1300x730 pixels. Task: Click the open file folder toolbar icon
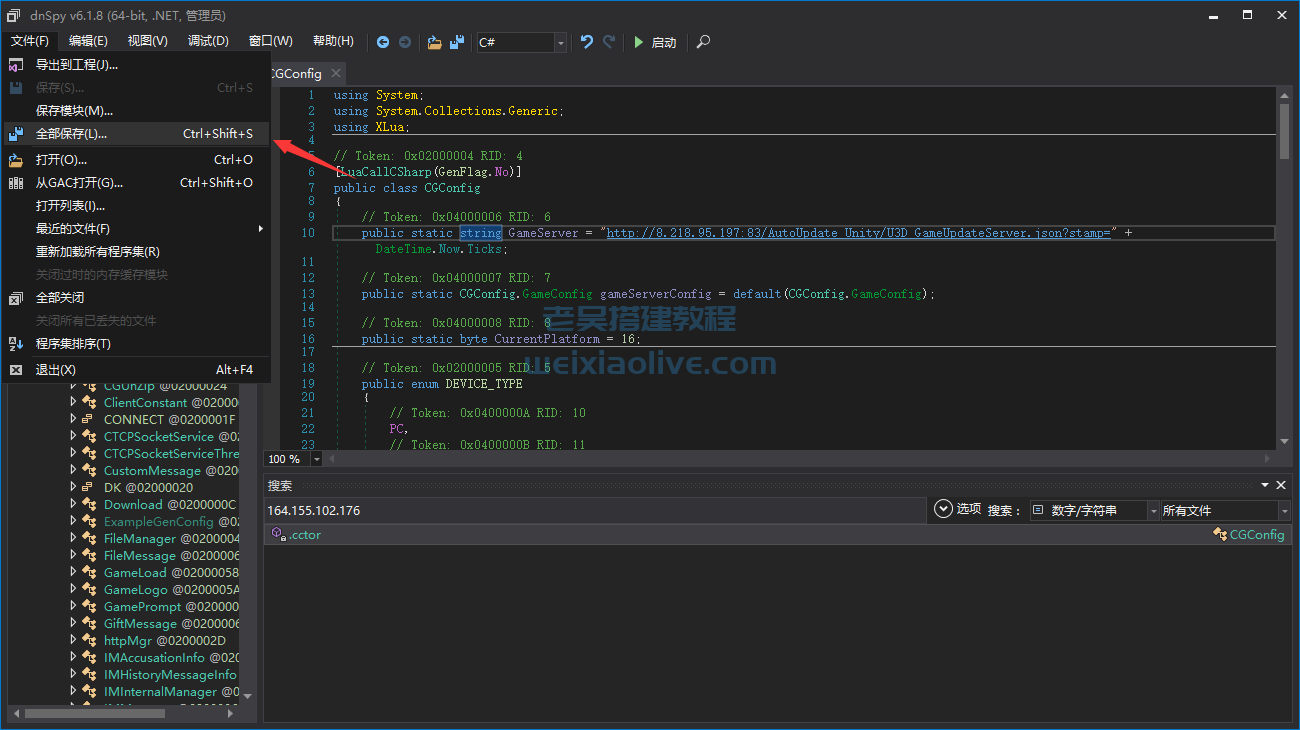click(x=434, y=42)
